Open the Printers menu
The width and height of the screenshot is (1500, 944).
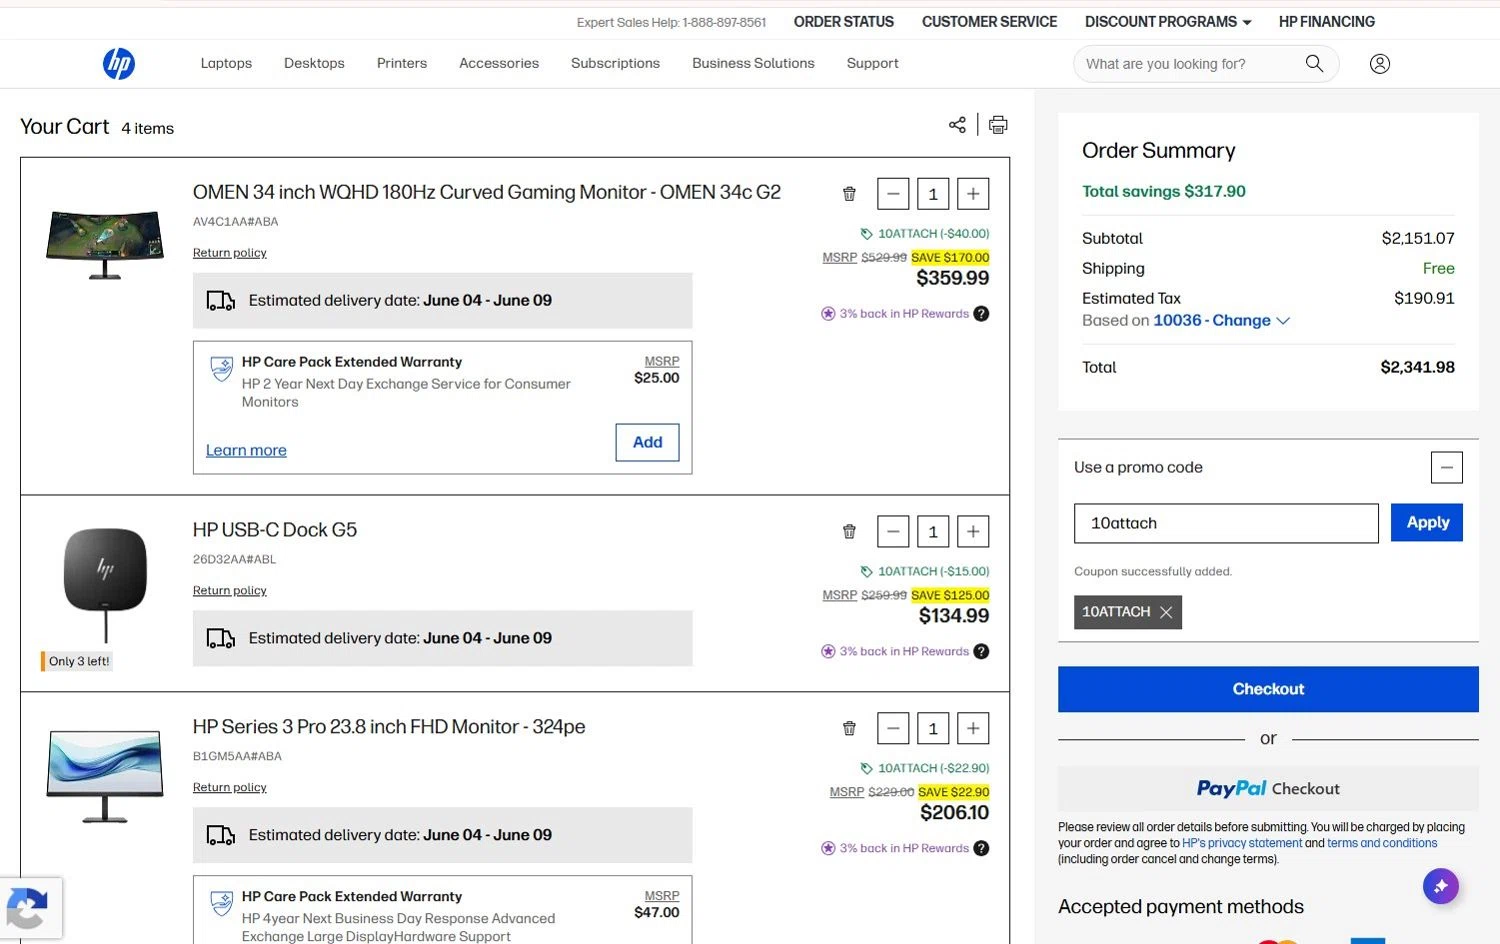coord(402,63)
